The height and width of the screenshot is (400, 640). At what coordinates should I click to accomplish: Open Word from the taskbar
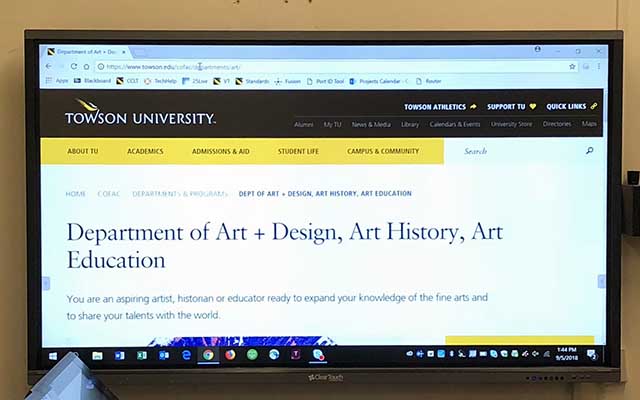click(120, 356)
